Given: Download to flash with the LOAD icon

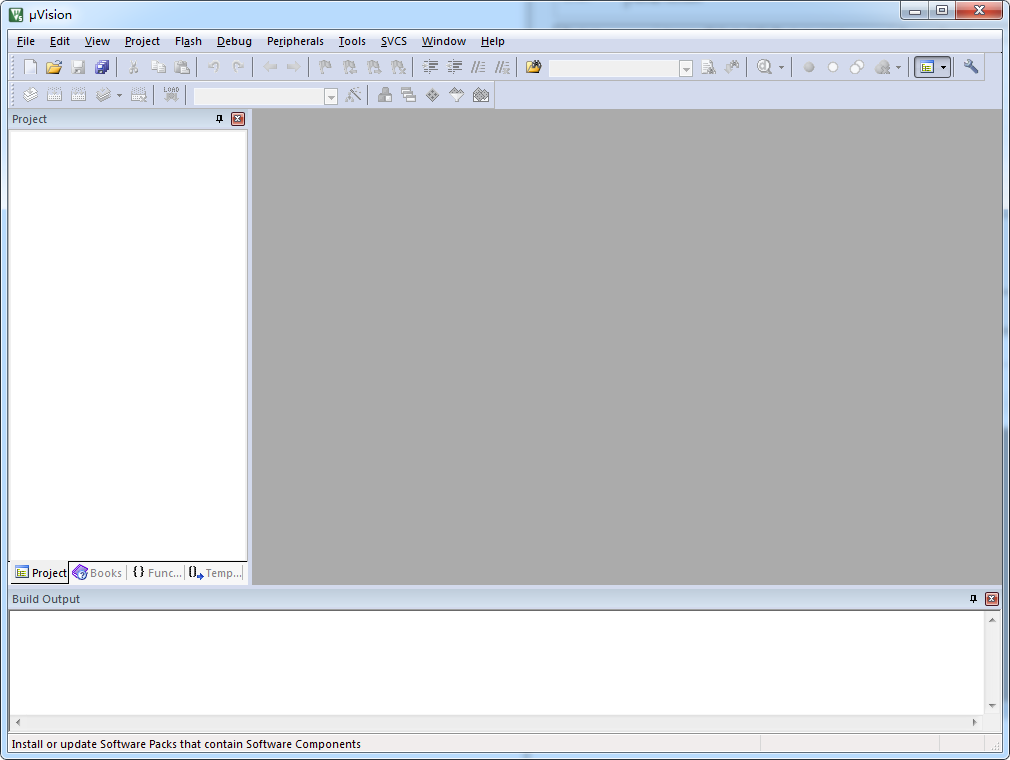Looking at the screenshot, I should (x=171, y=95).
